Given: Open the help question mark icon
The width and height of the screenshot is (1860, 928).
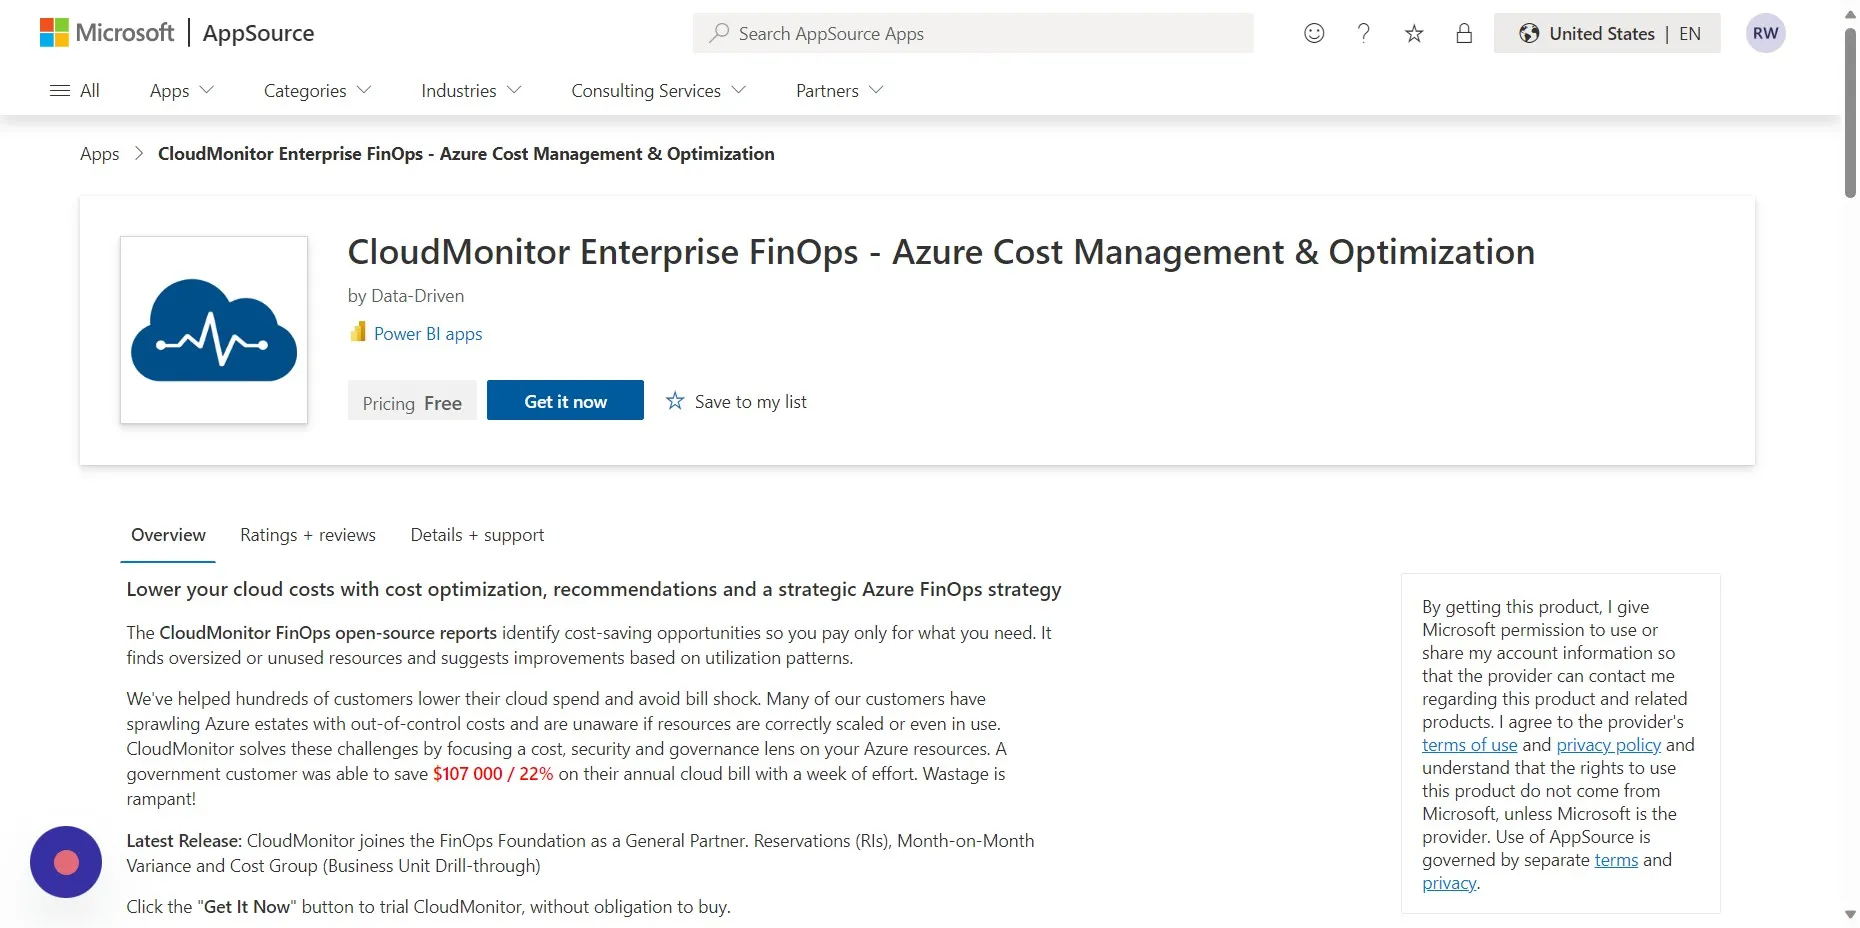Looking at the screenshot, I should click(1363, 33).
